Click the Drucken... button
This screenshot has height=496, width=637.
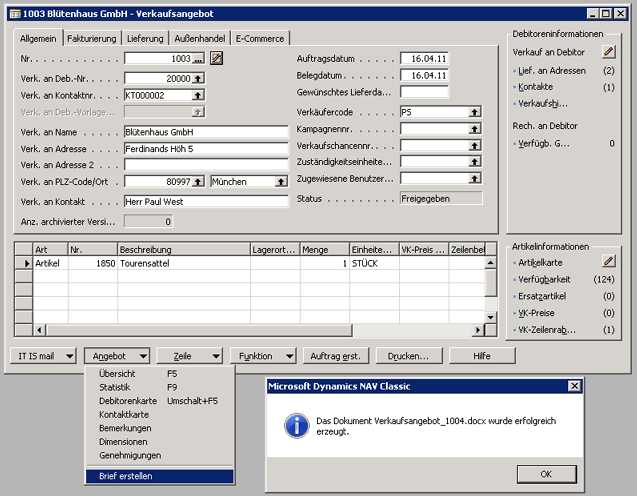[409, 356]
